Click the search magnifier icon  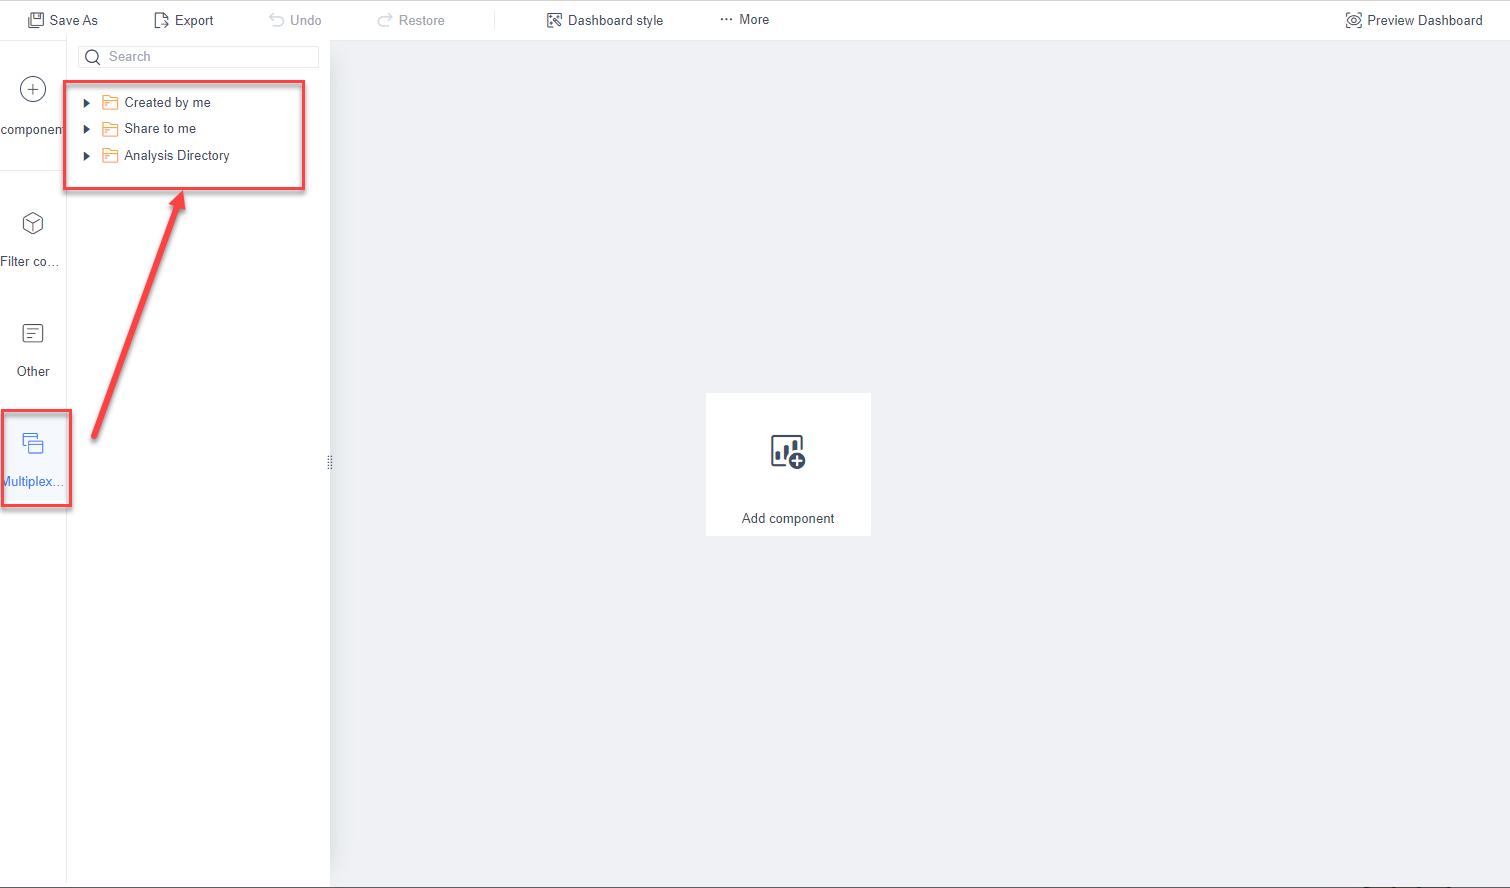pyautogui.click(x=93, y=57)
